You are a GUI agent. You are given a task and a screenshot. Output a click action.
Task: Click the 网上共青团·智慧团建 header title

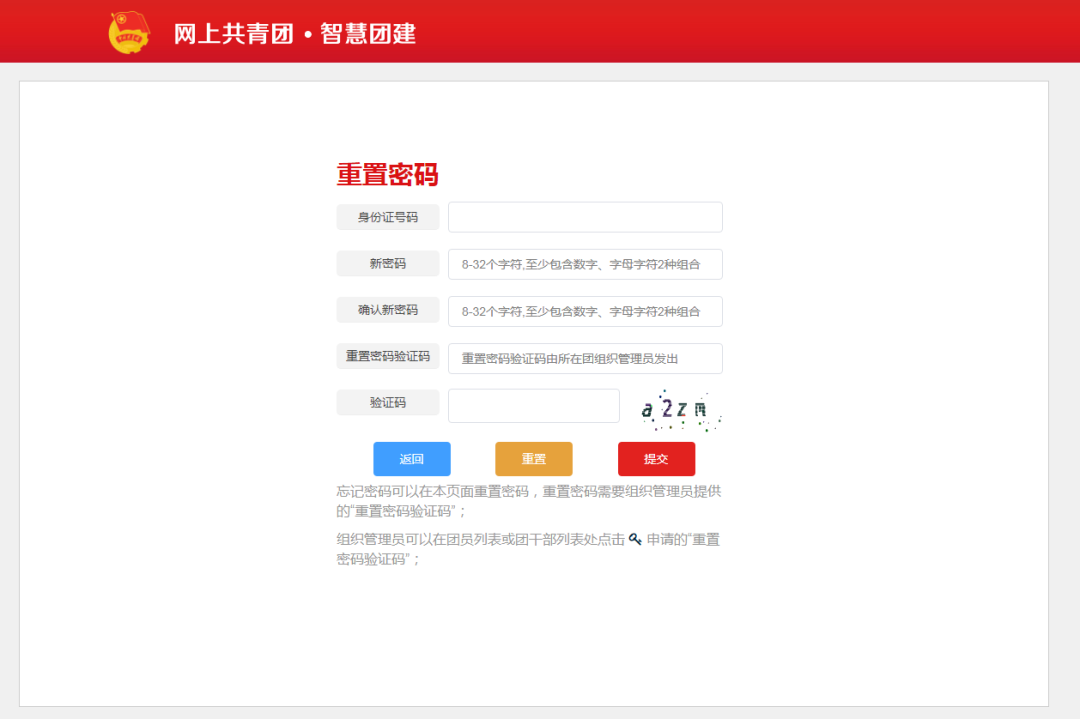(295, 34)
